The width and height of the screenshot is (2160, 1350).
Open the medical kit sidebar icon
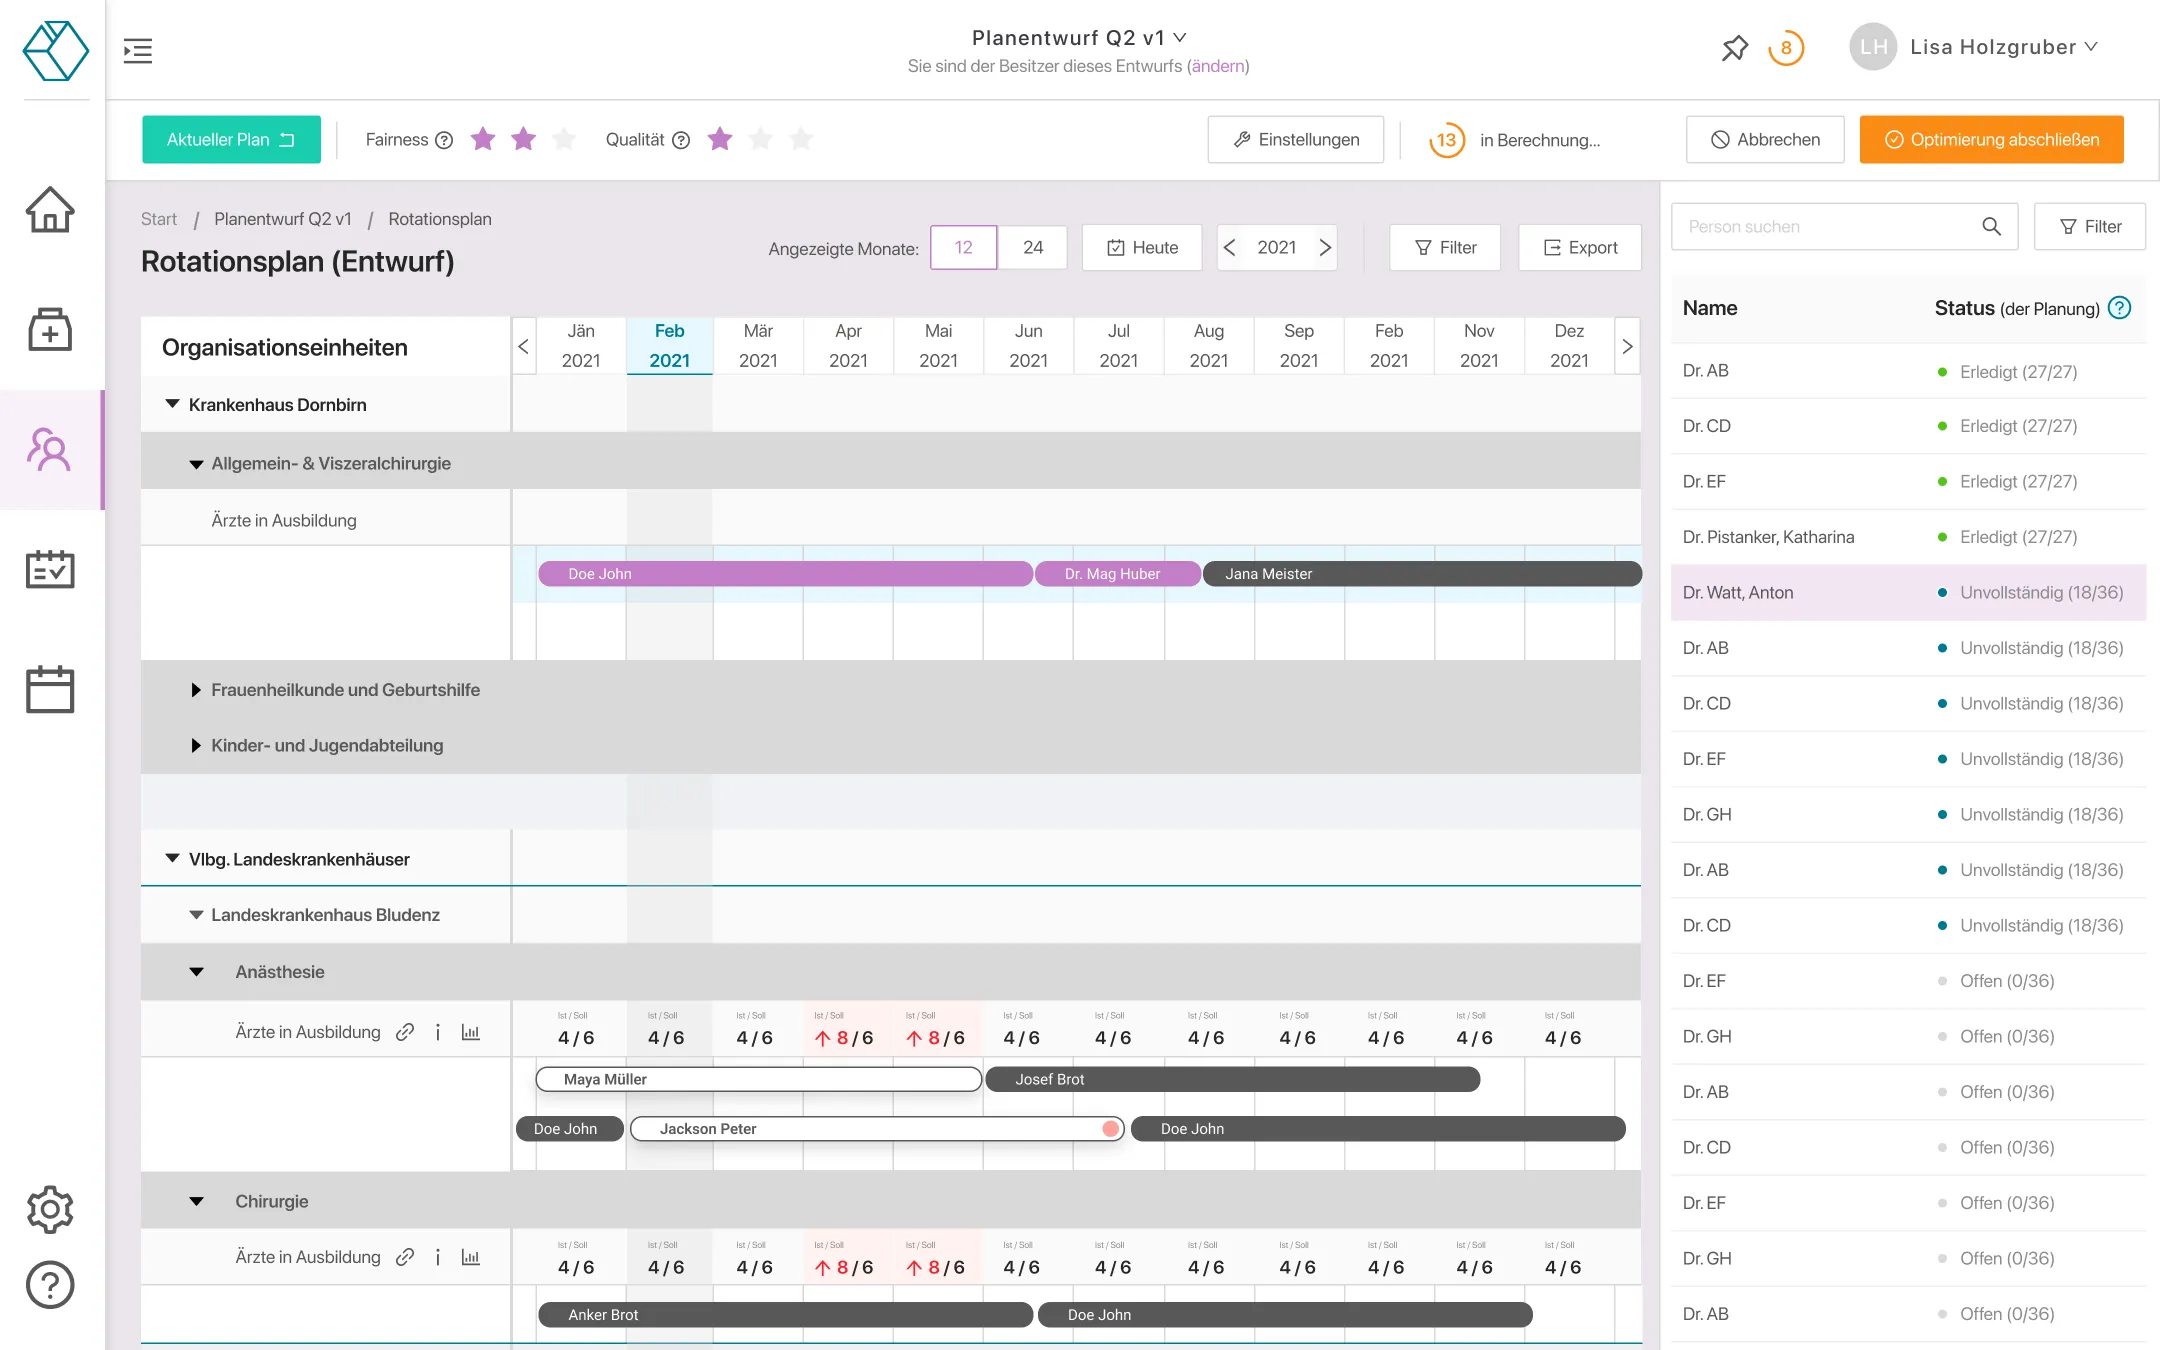(x=50, y=330)
